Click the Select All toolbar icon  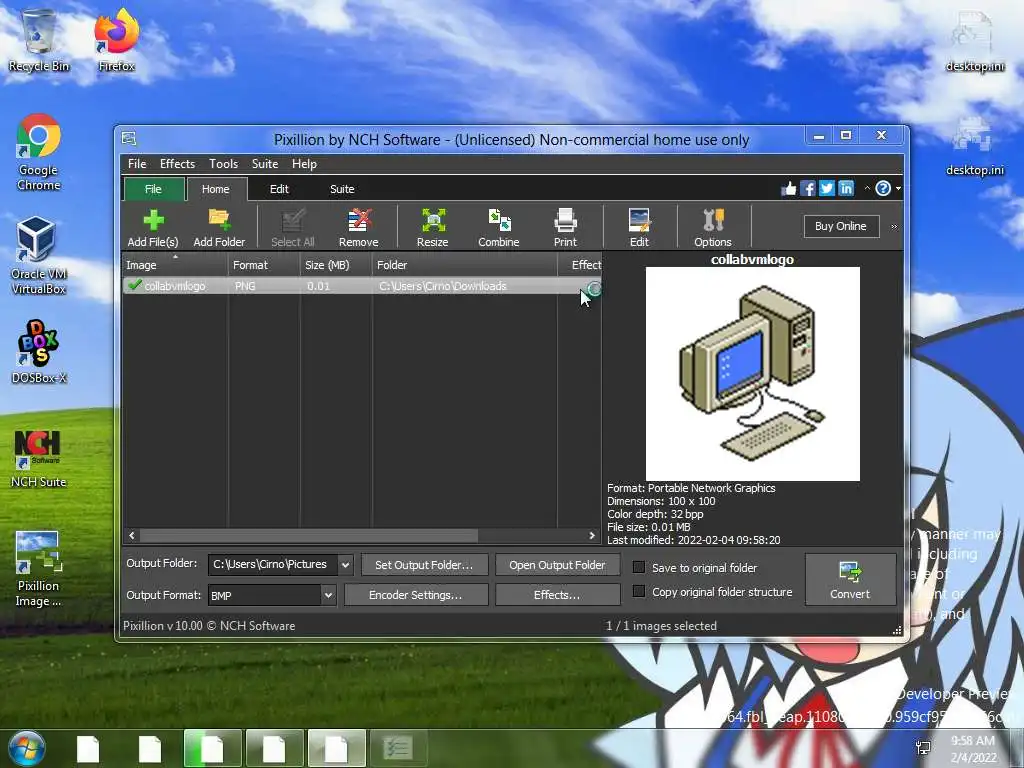tap(293, 227)
